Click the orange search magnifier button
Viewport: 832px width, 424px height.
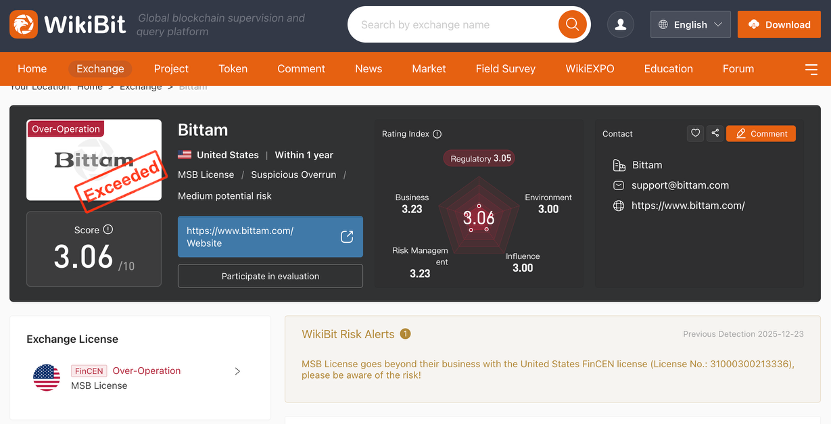coord(572,24)
